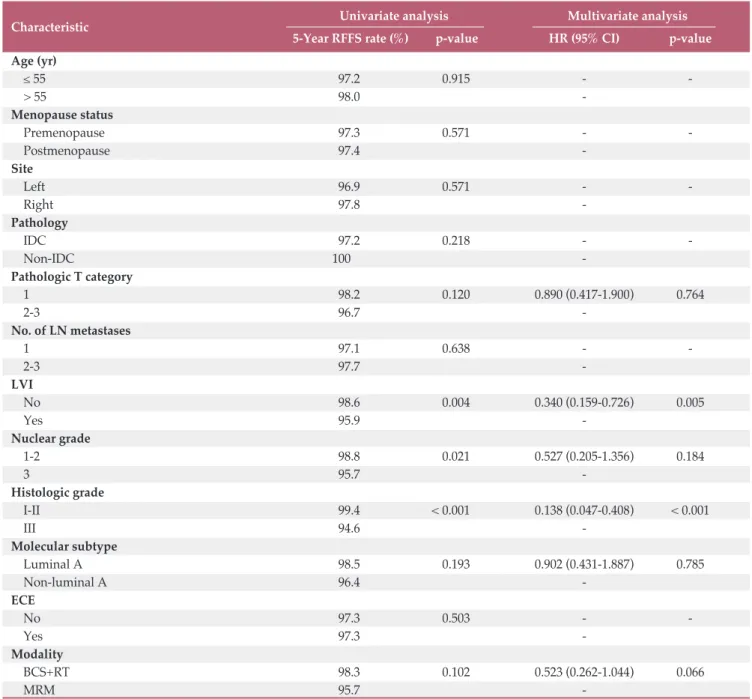Click the 98.2 RFFS rate value
This screenshot has height=699, width=752.
pos(349,295)
